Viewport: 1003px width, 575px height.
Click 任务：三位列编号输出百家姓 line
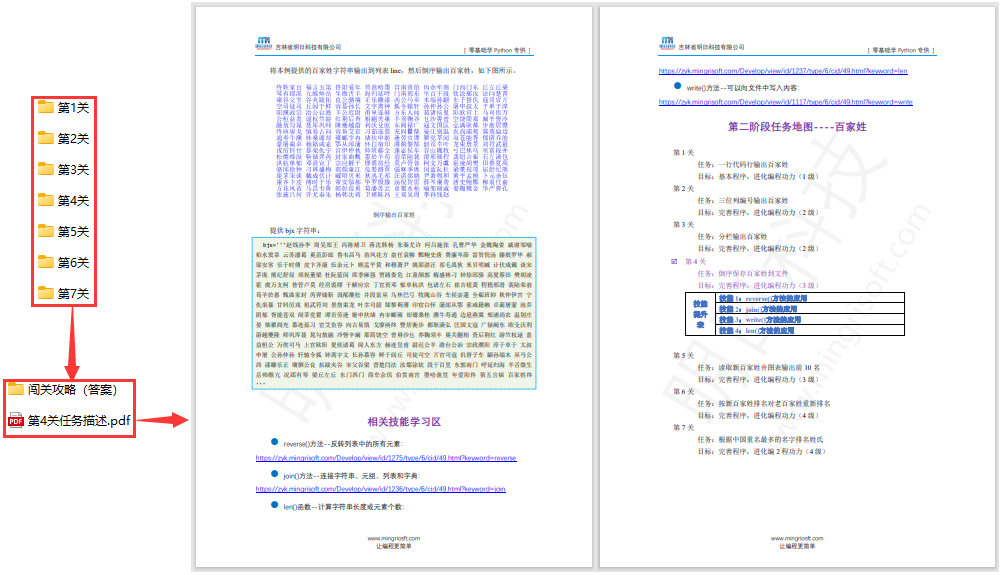[x=743, y=200]
